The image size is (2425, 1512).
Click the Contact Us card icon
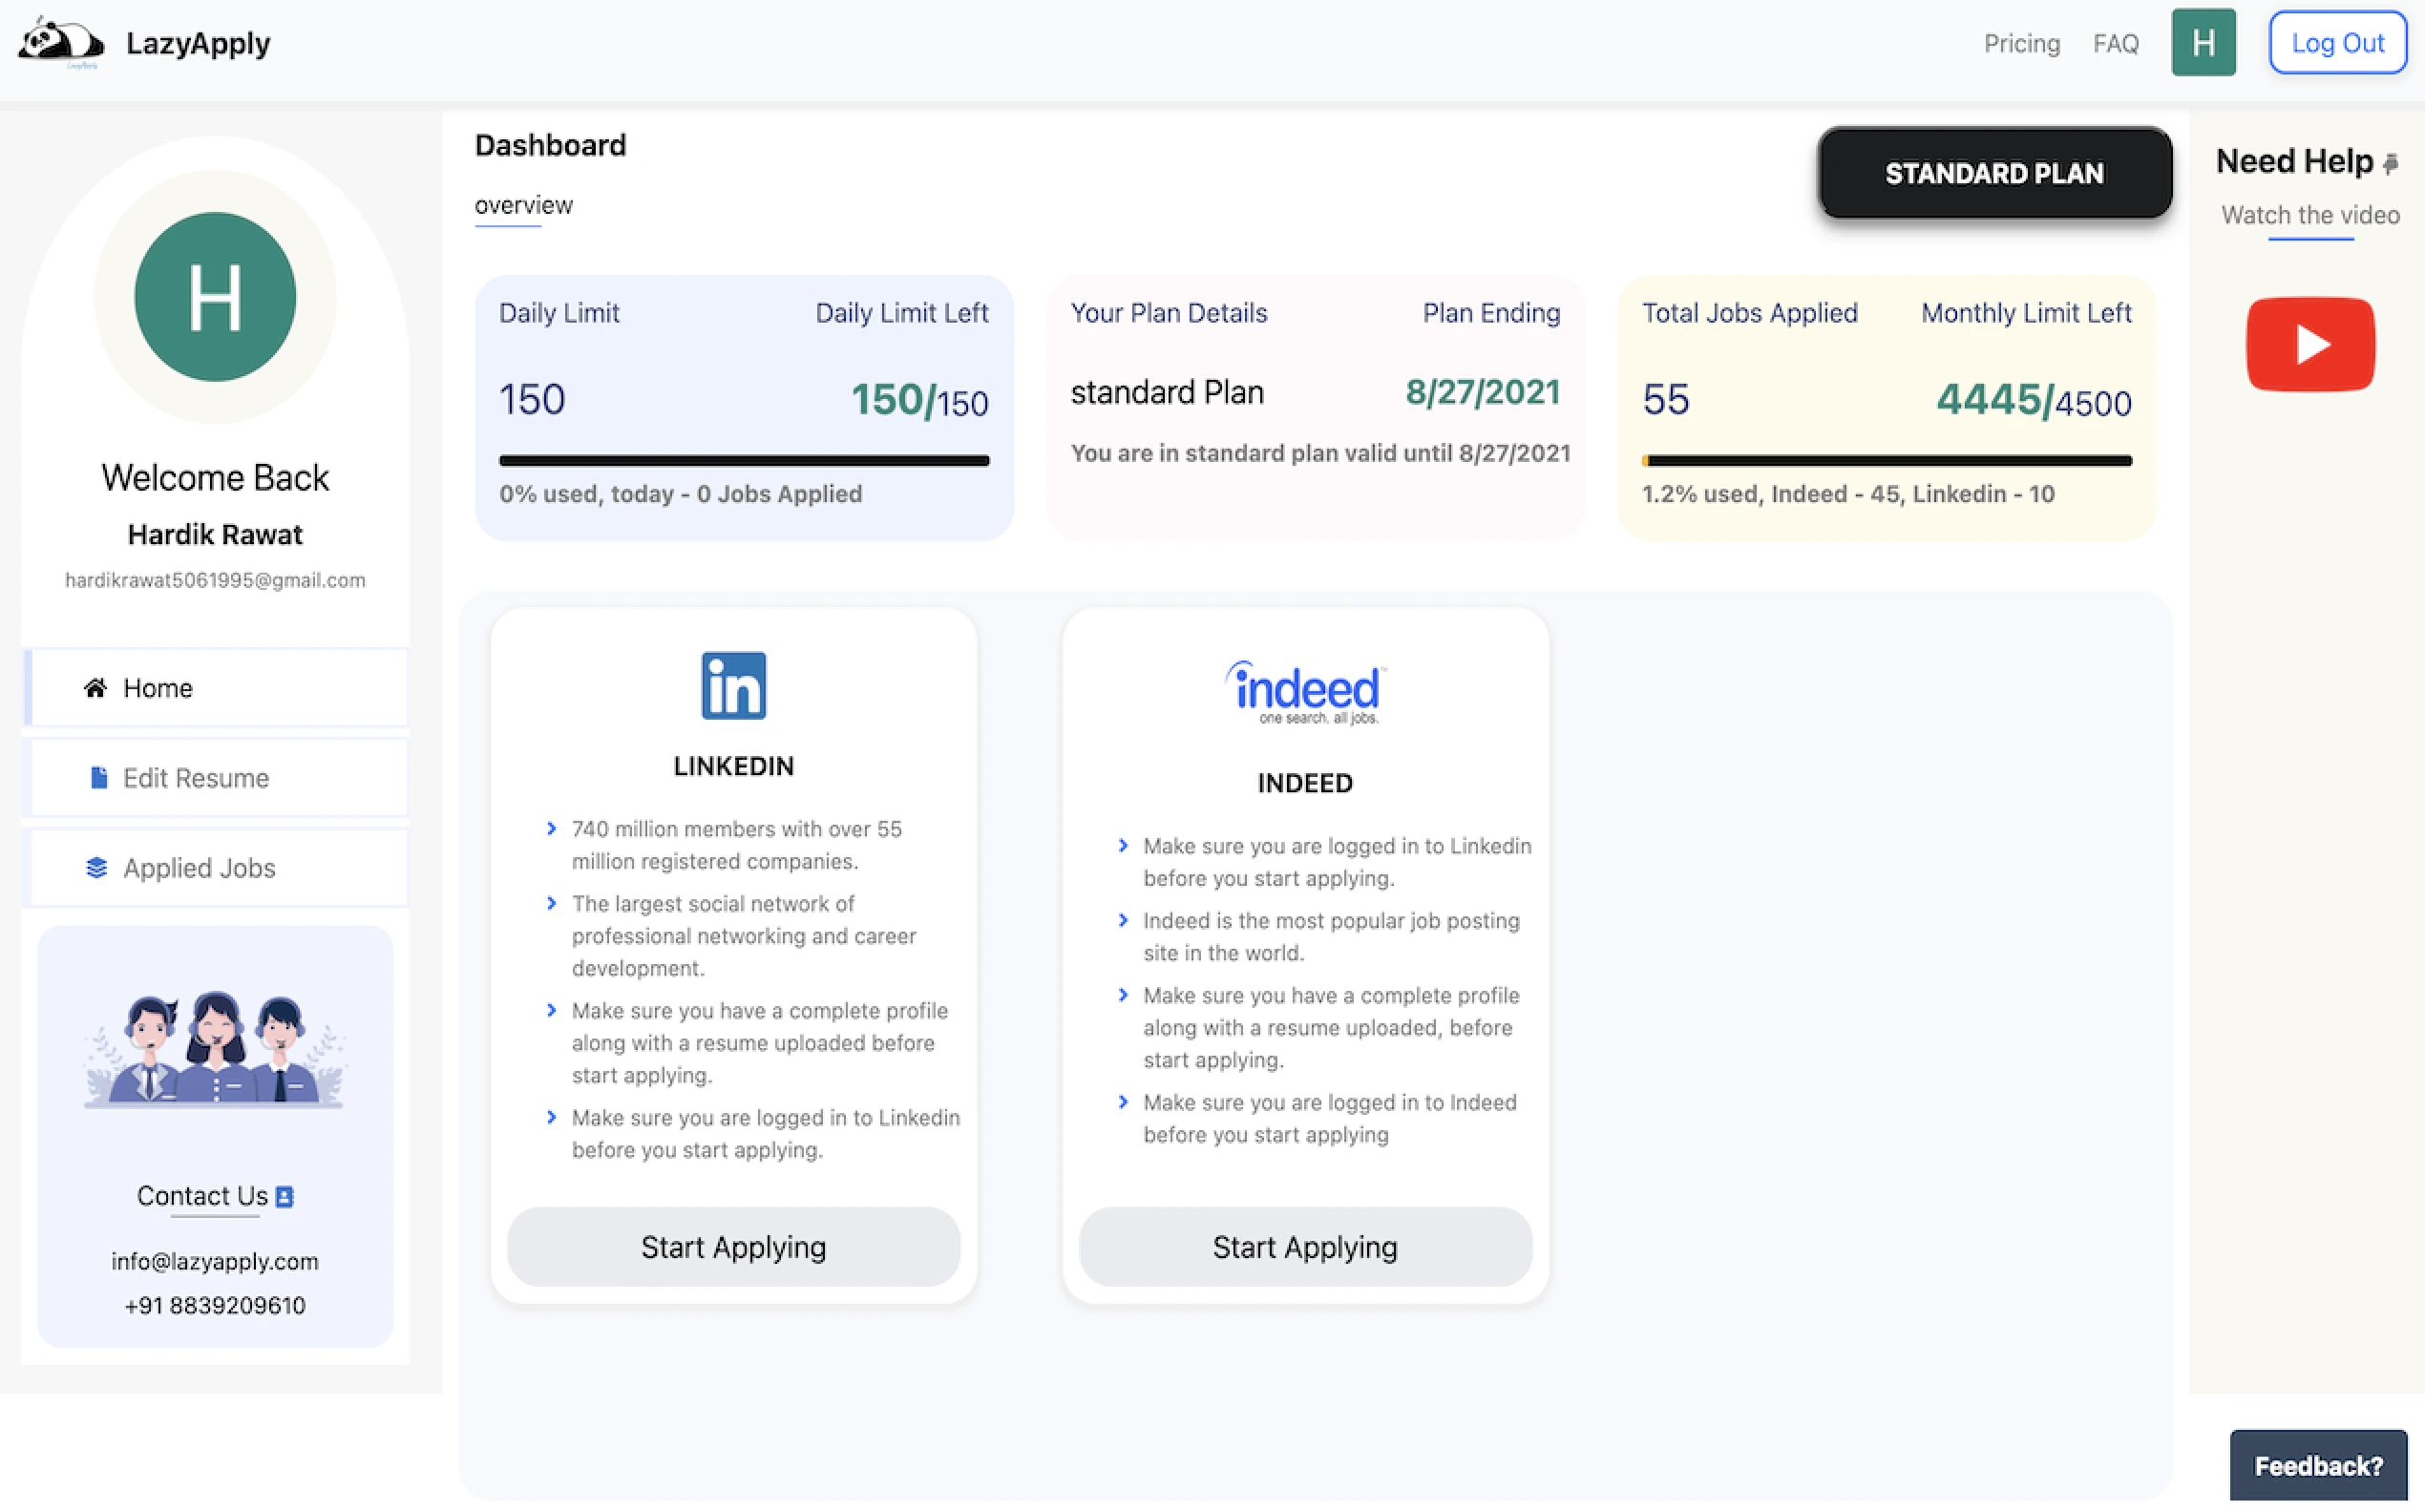click(x=285, y=1197)
